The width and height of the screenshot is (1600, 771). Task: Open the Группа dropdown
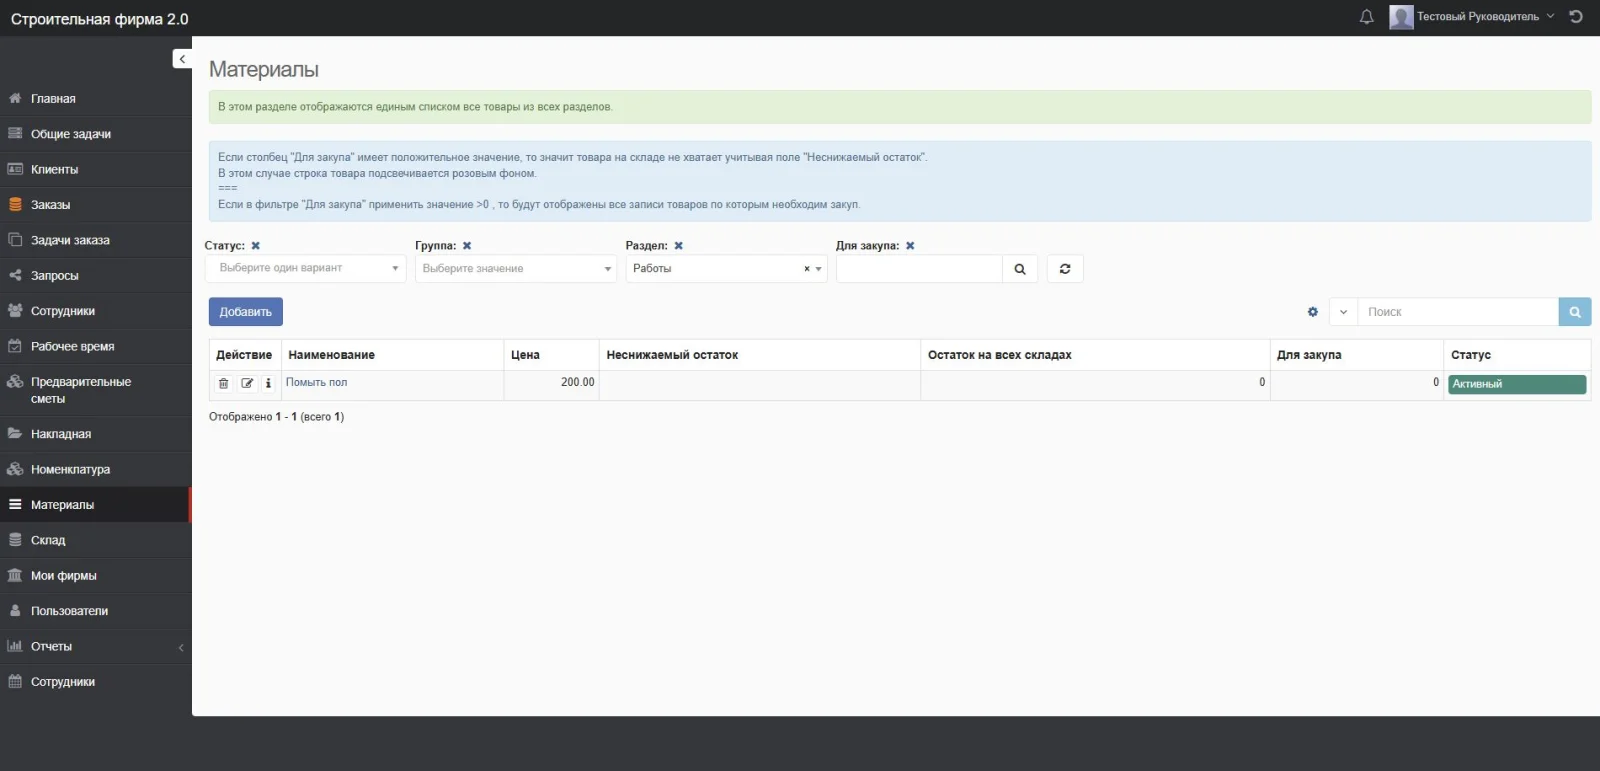[x=515, y=269]
